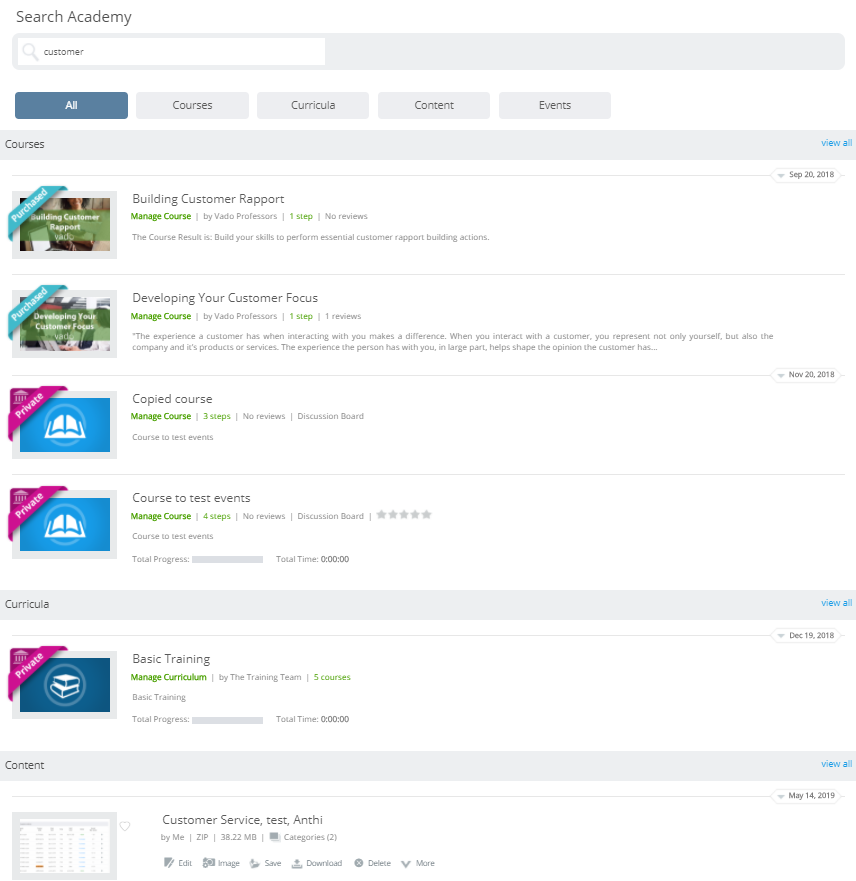Switch to the Courses filter tab
This screenshot has width=856, height=881.
(x=192, y=105)
